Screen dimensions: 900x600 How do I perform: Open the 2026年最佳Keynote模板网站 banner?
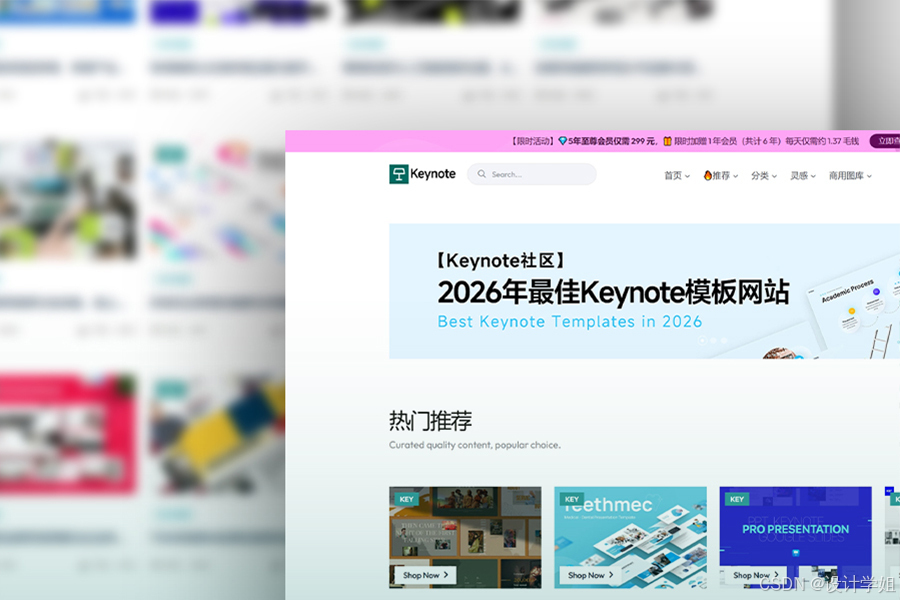pos(644,291)
